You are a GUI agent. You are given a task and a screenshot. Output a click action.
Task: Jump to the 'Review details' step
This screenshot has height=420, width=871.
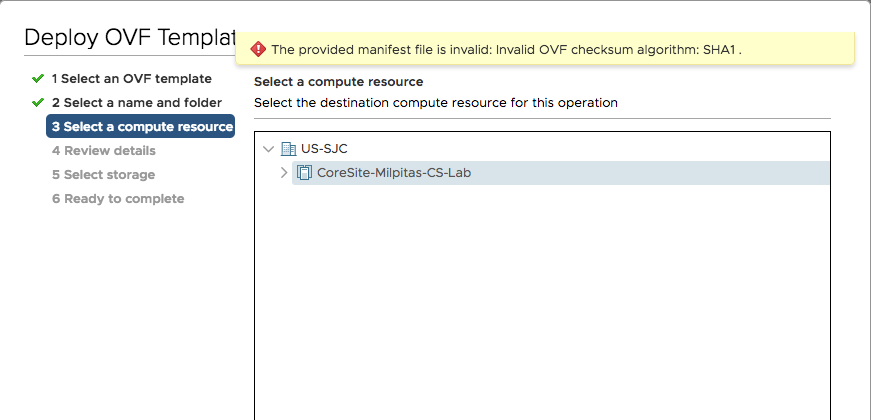click(x=103, y=150)
